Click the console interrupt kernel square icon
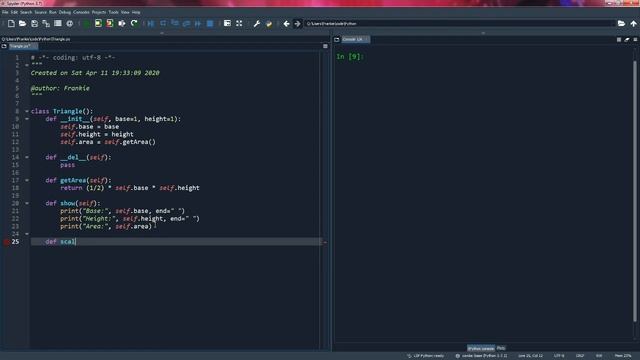The height and width of the screenshot is (360, 640). (619, 40)
